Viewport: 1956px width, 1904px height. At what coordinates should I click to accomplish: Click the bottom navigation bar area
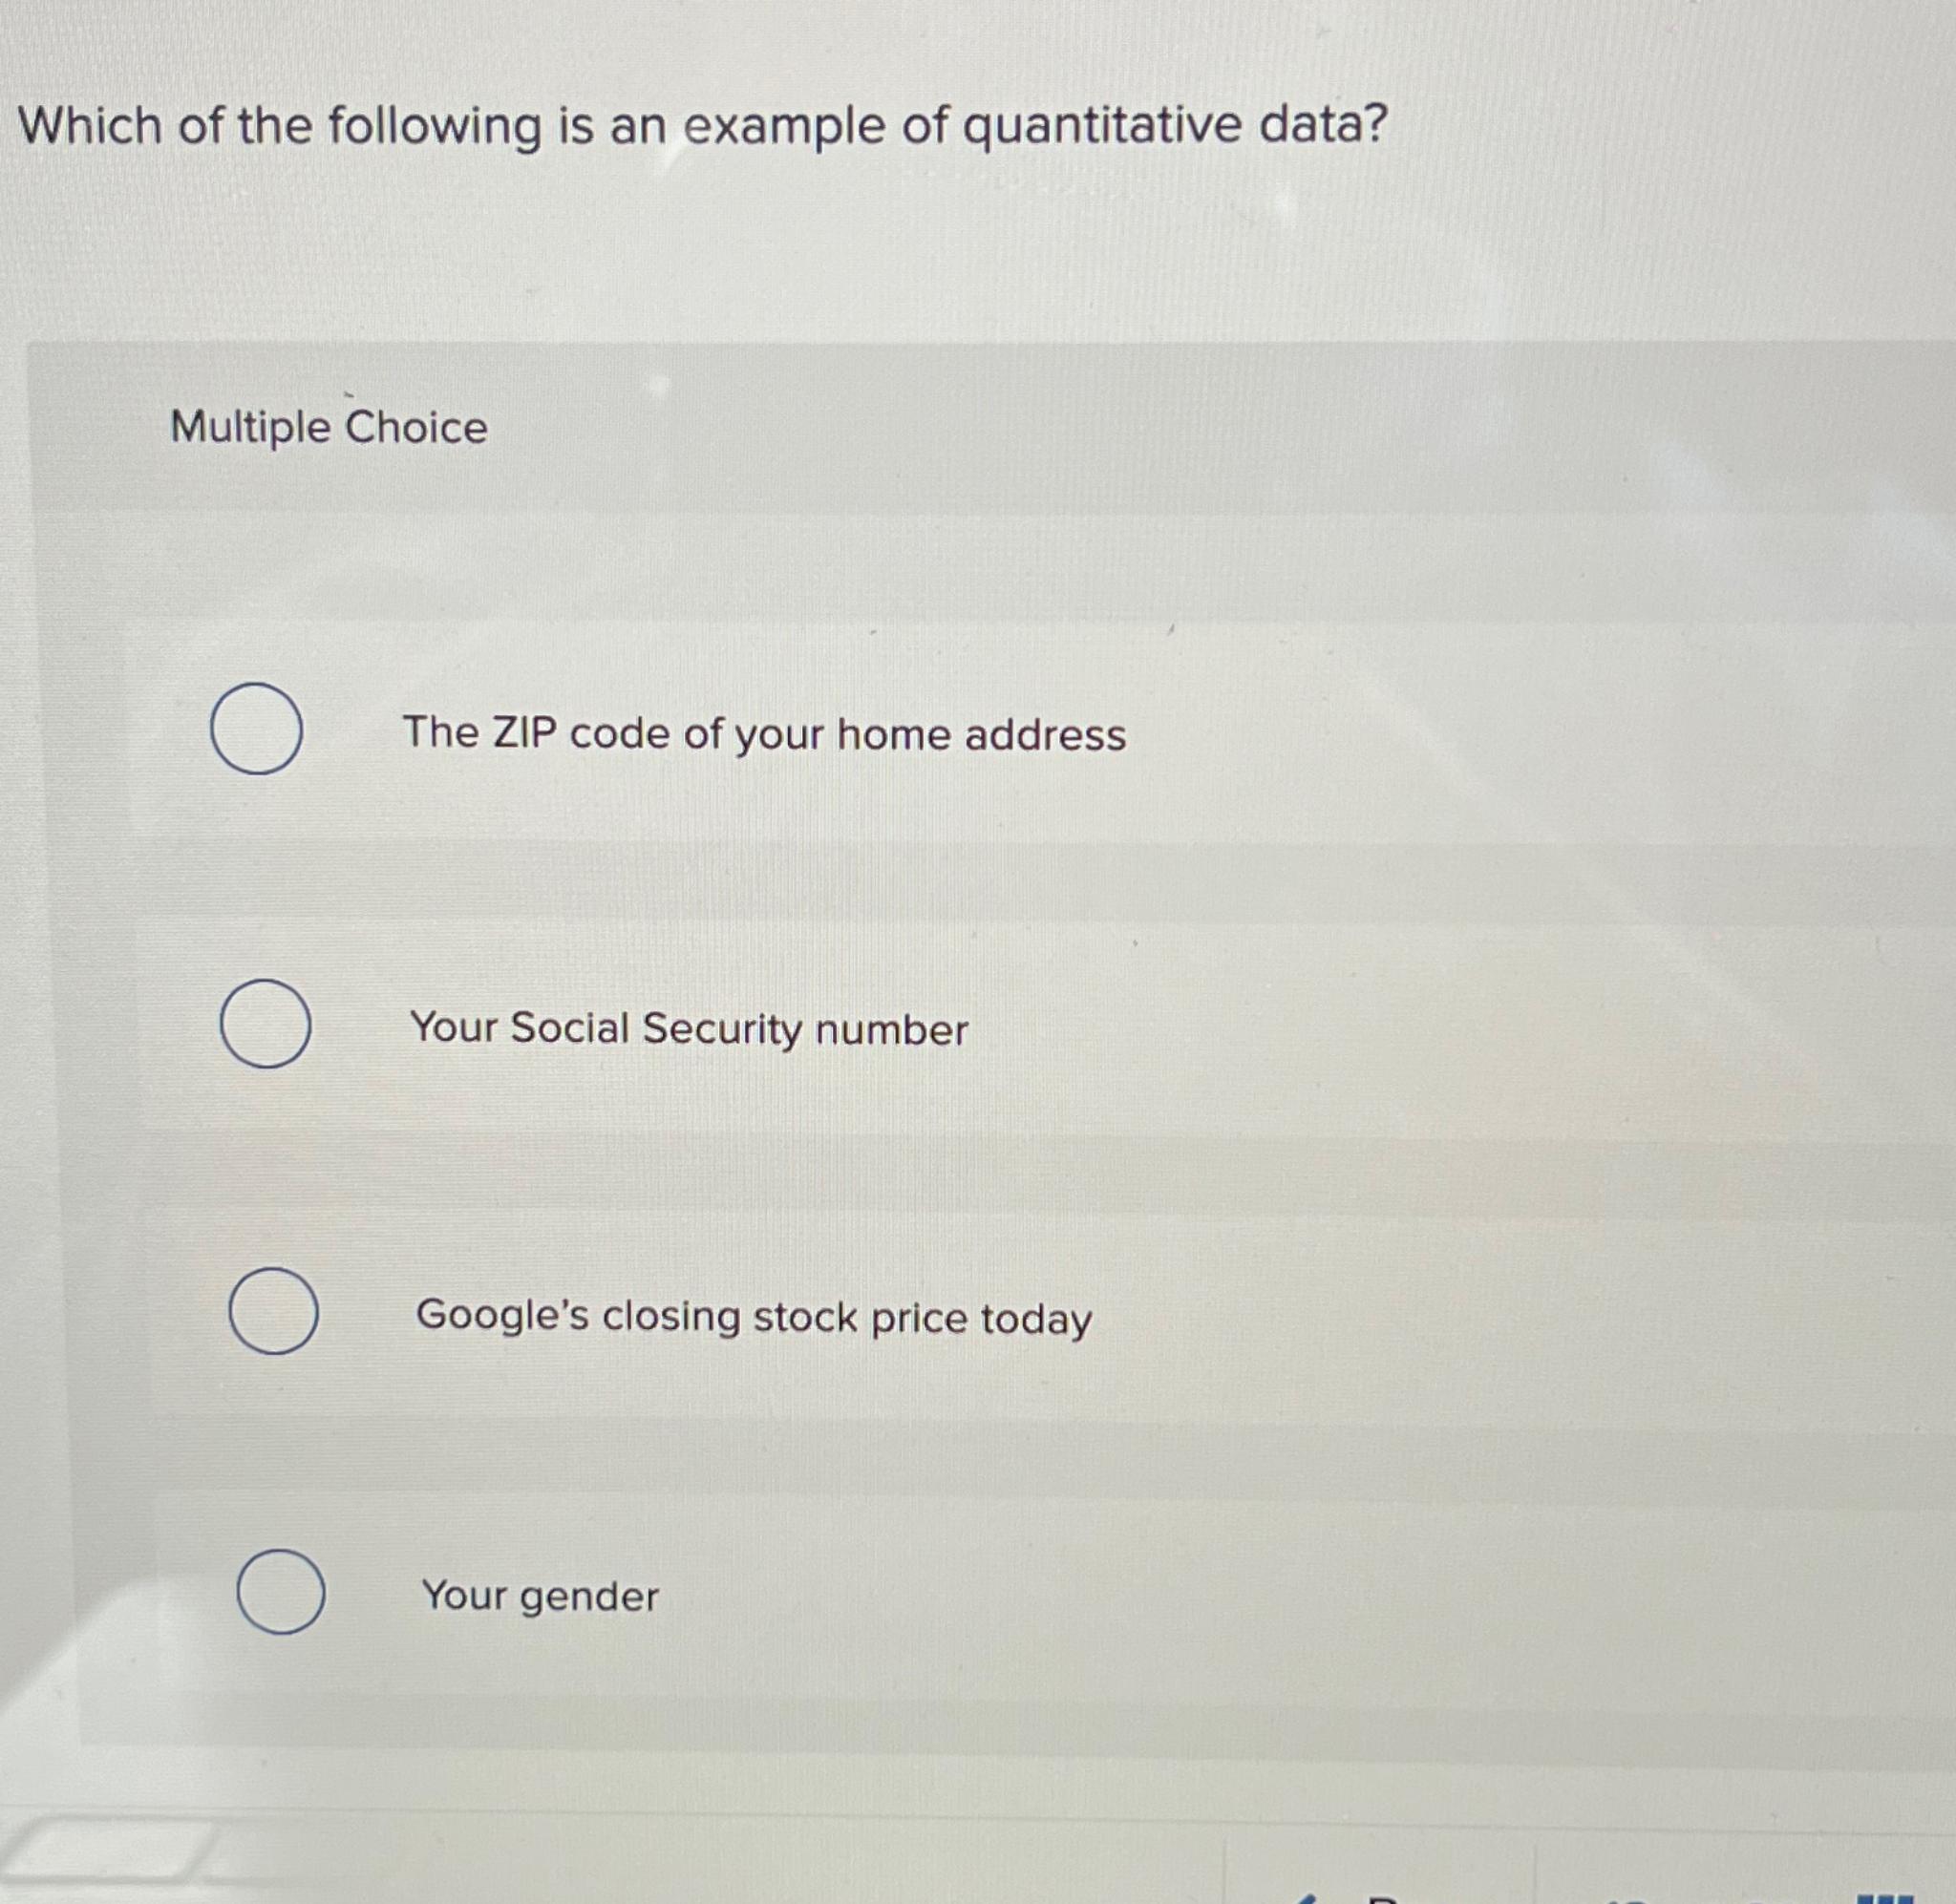pyautogui.click(x=978, y=1880)
